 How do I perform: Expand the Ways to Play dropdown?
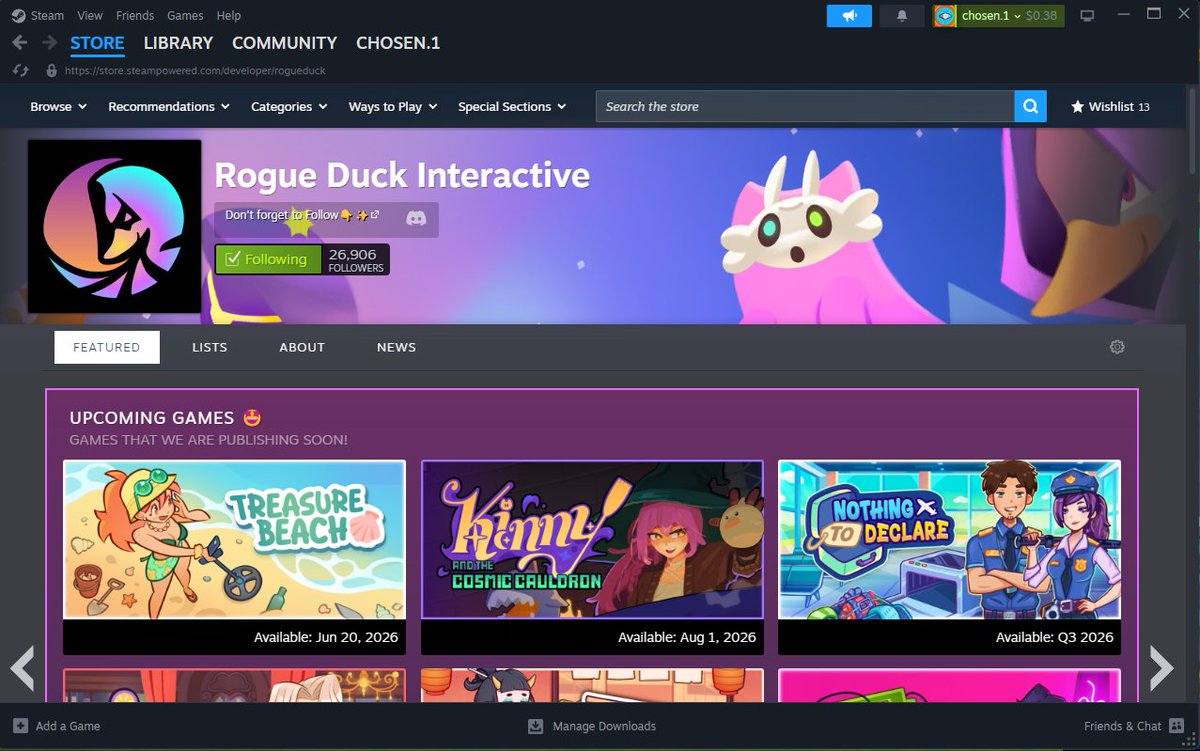[393, 106]
